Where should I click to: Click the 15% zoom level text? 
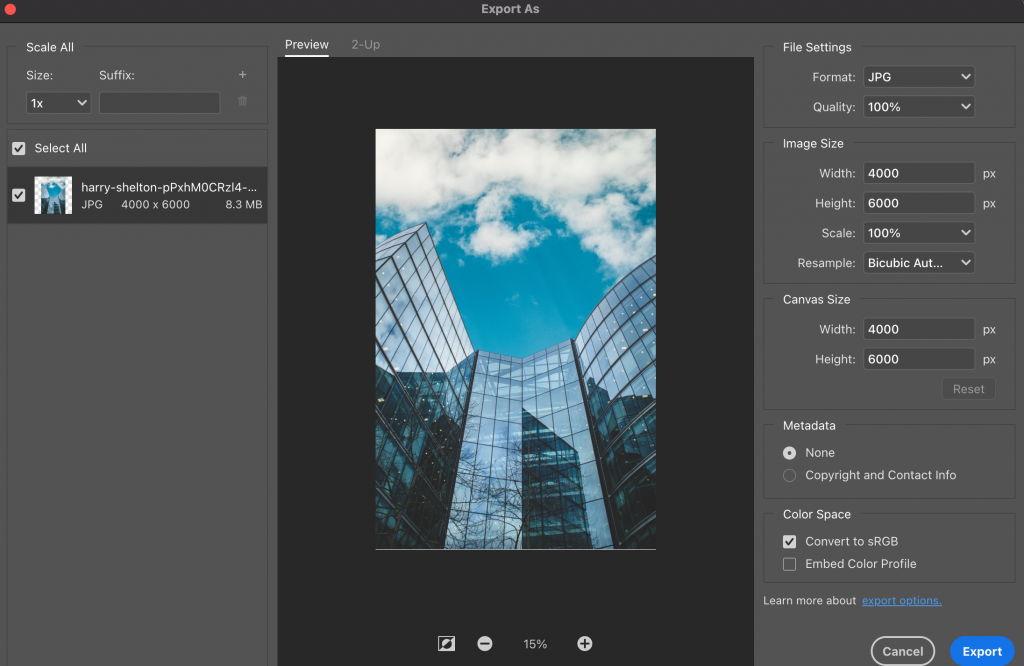point(535,644)
